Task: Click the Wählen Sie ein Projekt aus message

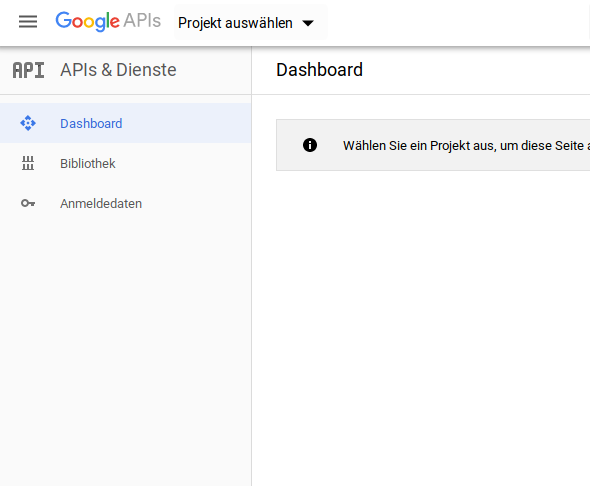Action: point(466,146)
